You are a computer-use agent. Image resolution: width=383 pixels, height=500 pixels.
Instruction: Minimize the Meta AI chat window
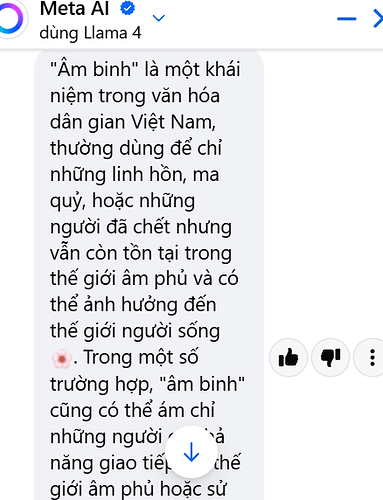coord(347,18)
